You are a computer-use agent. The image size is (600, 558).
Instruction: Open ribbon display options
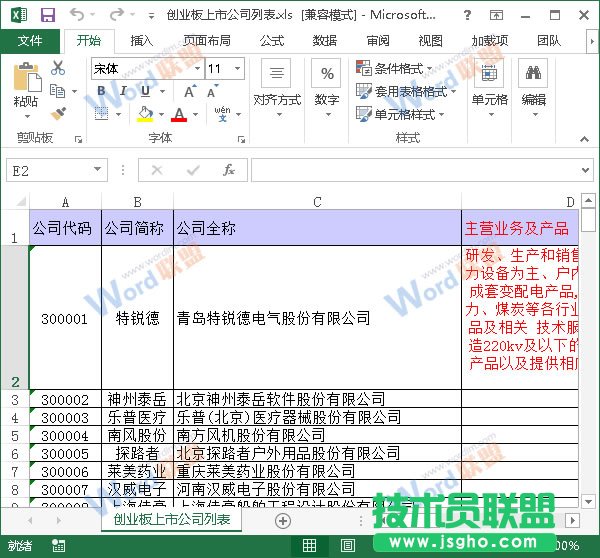coord(496,15)
